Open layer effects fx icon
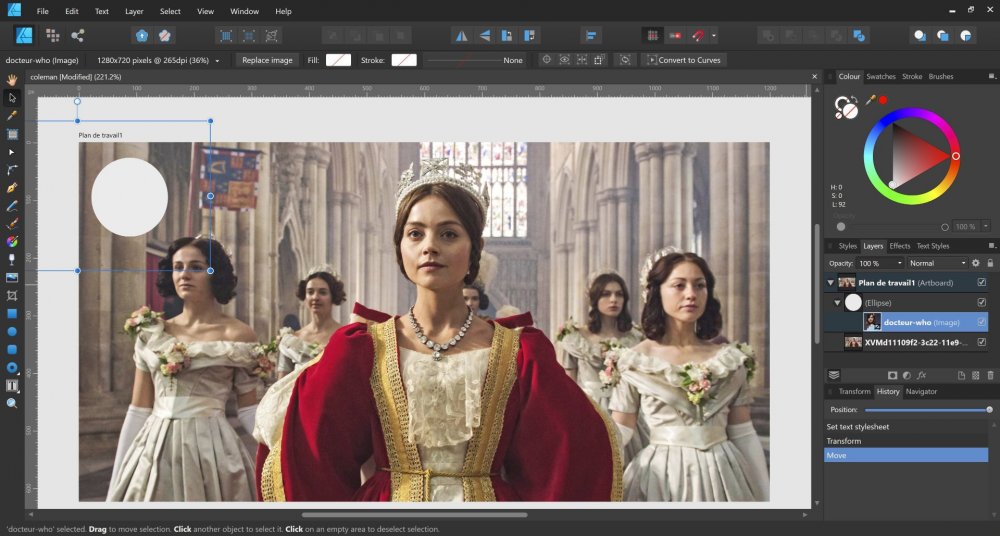Viewport: 1000px width, 536px height. 921,375
